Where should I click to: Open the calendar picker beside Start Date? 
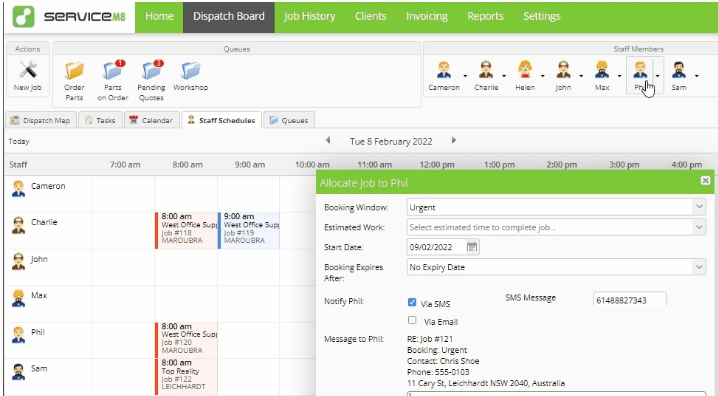point(472,247)
